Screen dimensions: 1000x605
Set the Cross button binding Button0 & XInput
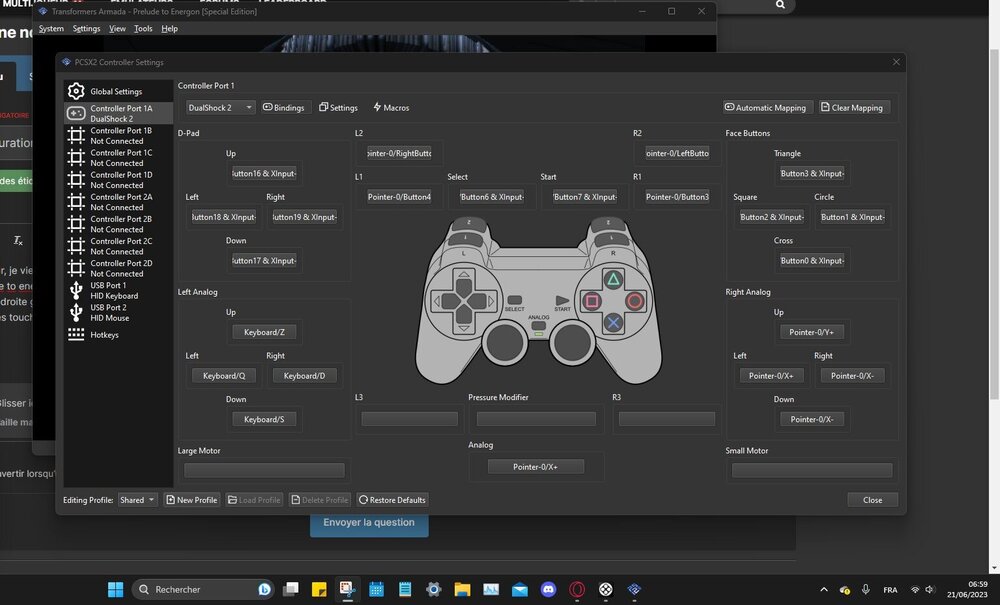812,260
